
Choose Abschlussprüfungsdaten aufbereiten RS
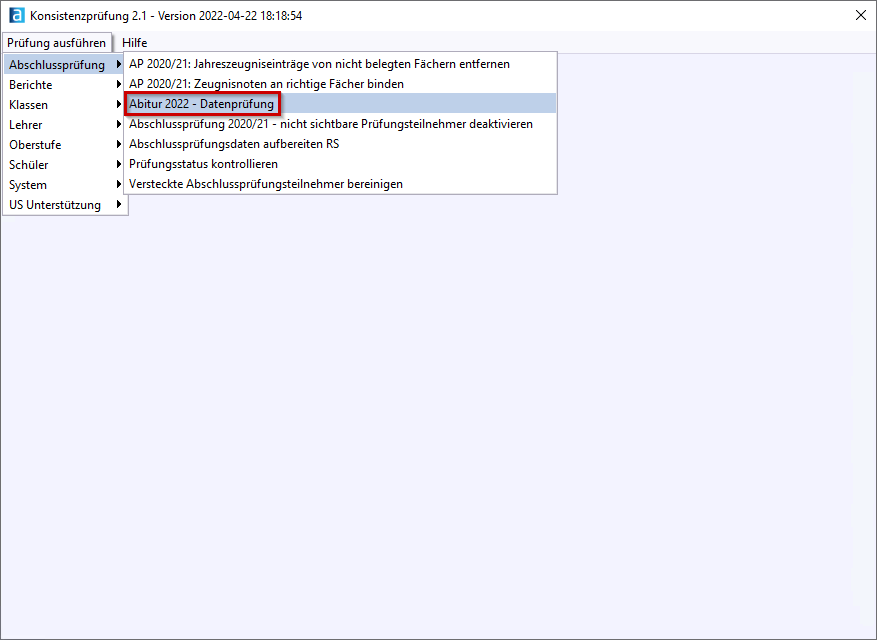tap(340, 144)
